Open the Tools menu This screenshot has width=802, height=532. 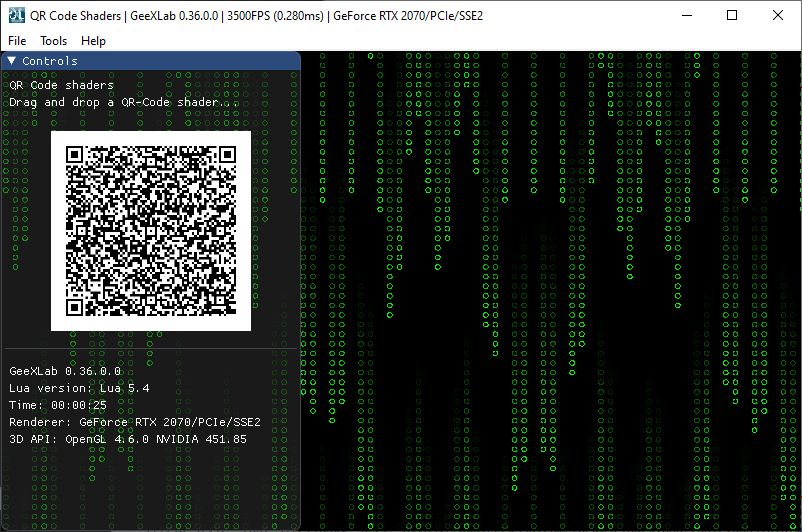(53, 41)
